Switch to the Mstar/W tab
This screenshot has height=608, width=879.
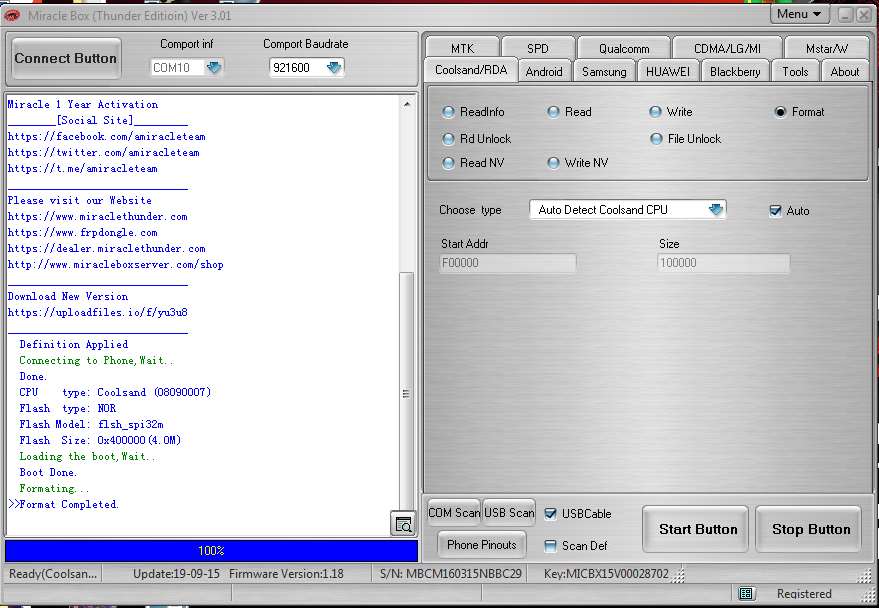tap(827, 48)
